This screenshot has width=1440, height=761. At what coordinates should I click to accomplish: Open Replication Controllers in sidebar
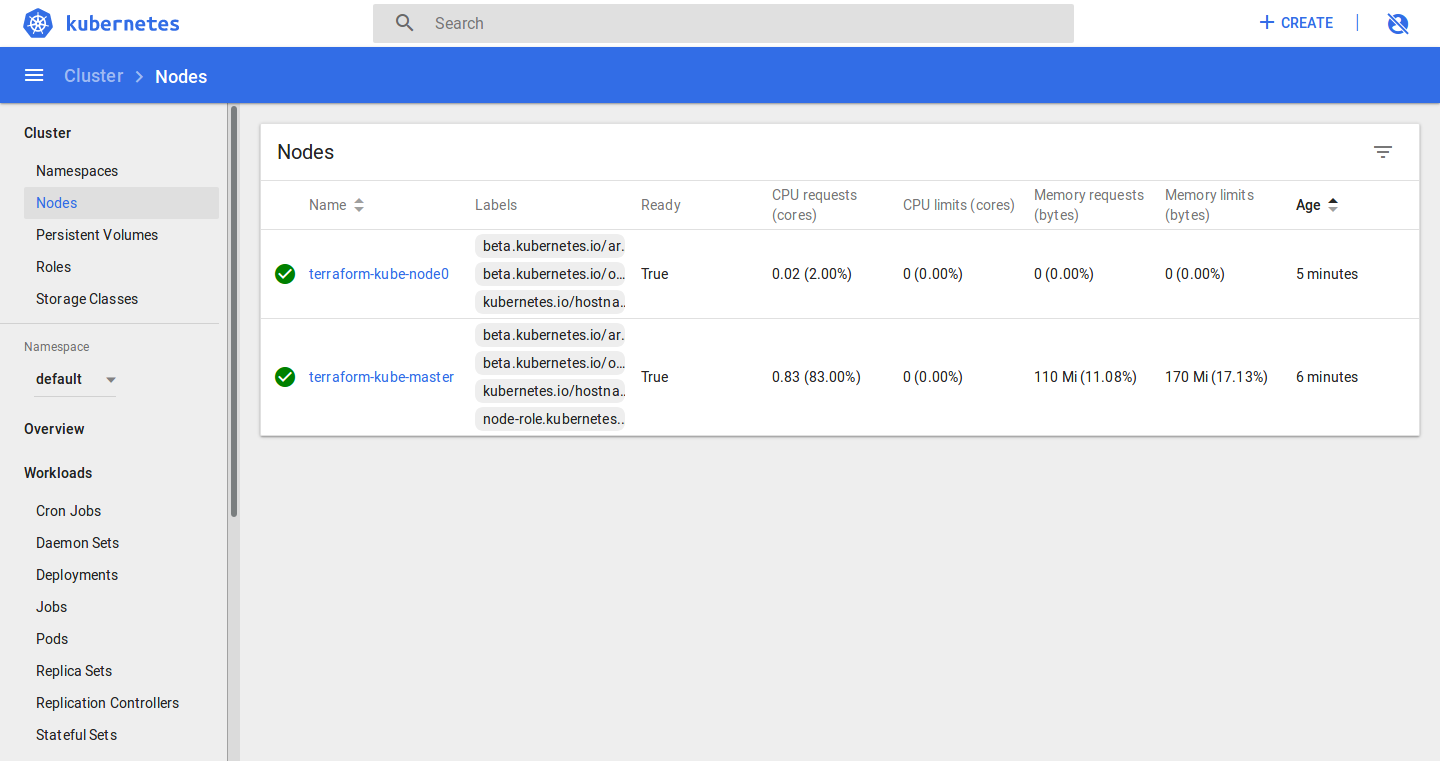click(108, 703)
